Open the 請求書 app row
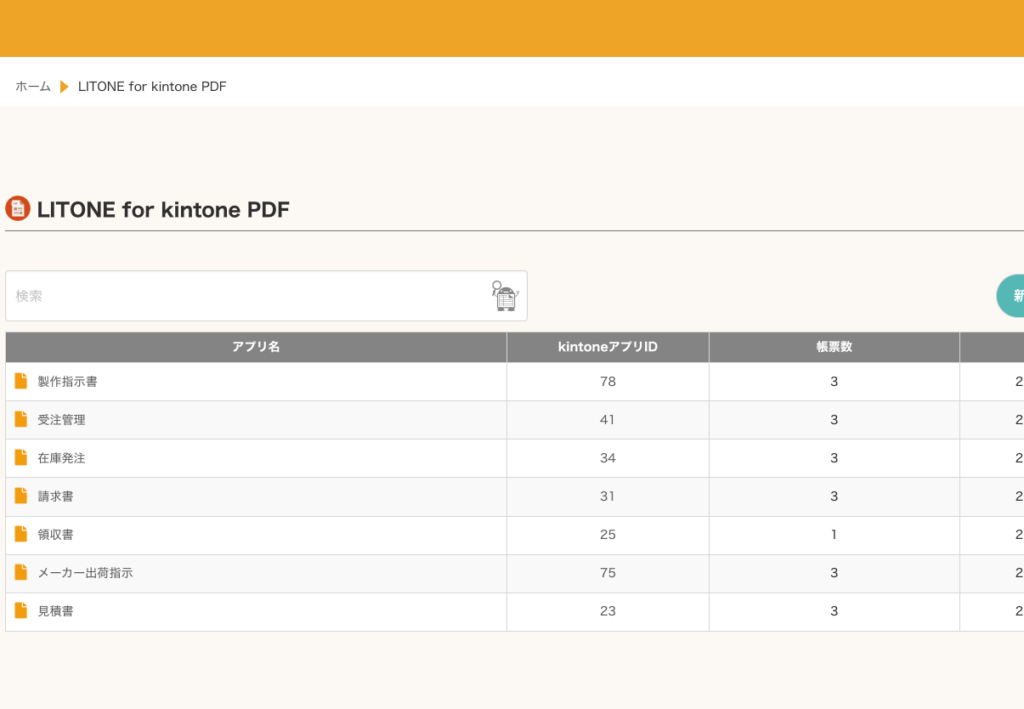The image size is (1024, 709). point(515,496)
